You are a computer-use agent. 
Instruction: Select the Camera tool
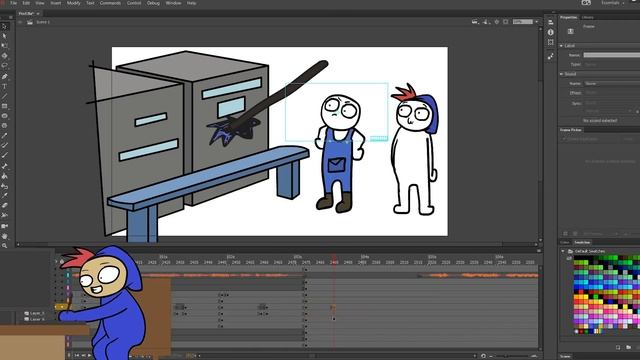click(x=4, y=226)
